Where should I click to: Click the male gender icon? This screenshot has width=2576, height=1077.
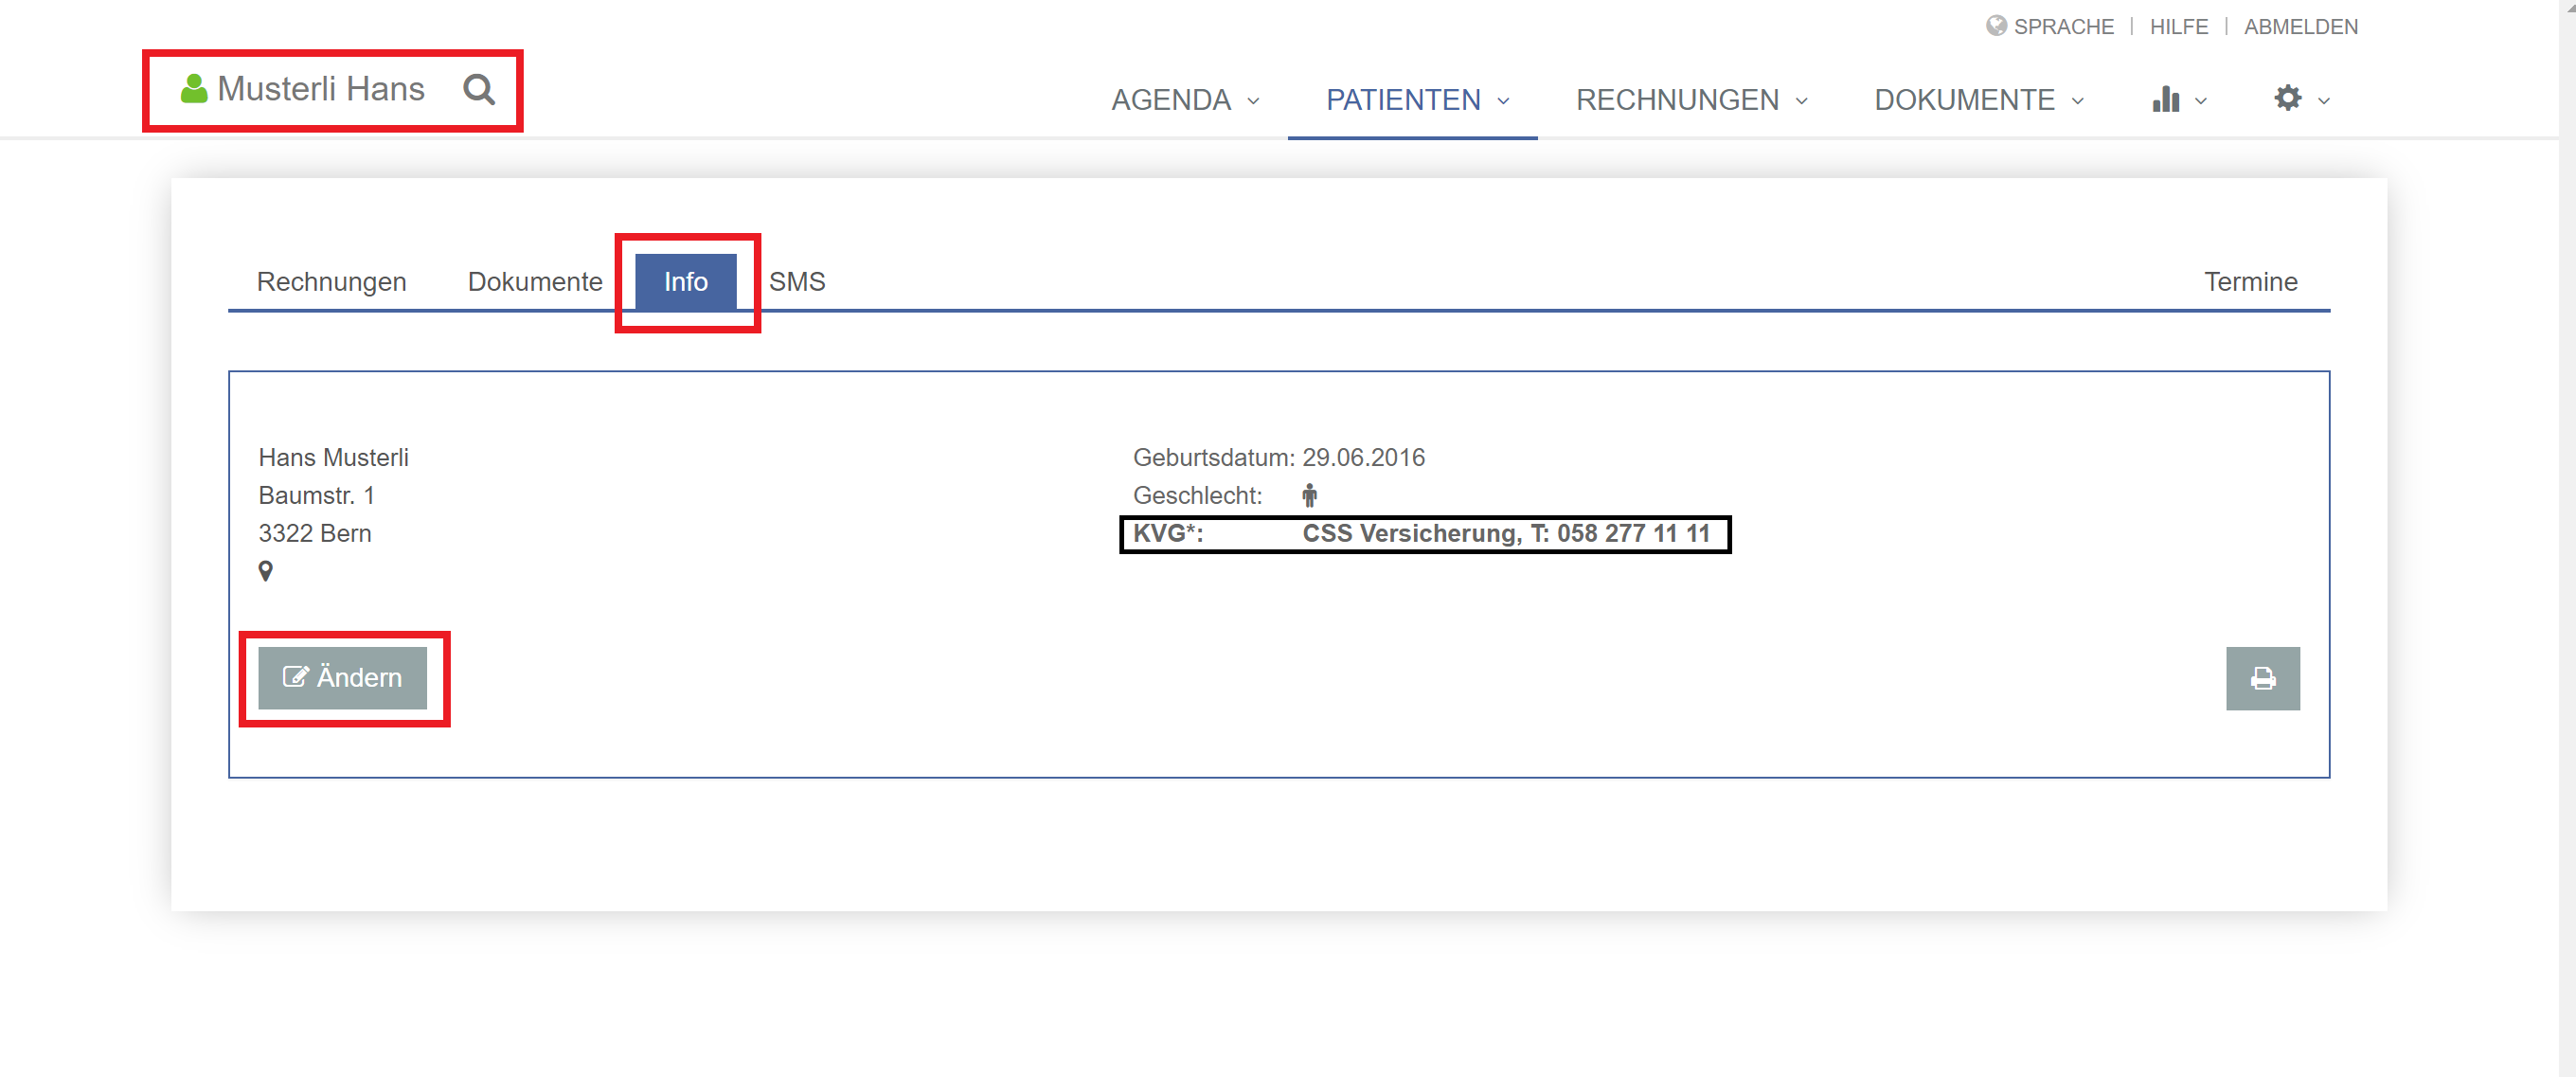pyautogui.click(x=1309, y=495)
